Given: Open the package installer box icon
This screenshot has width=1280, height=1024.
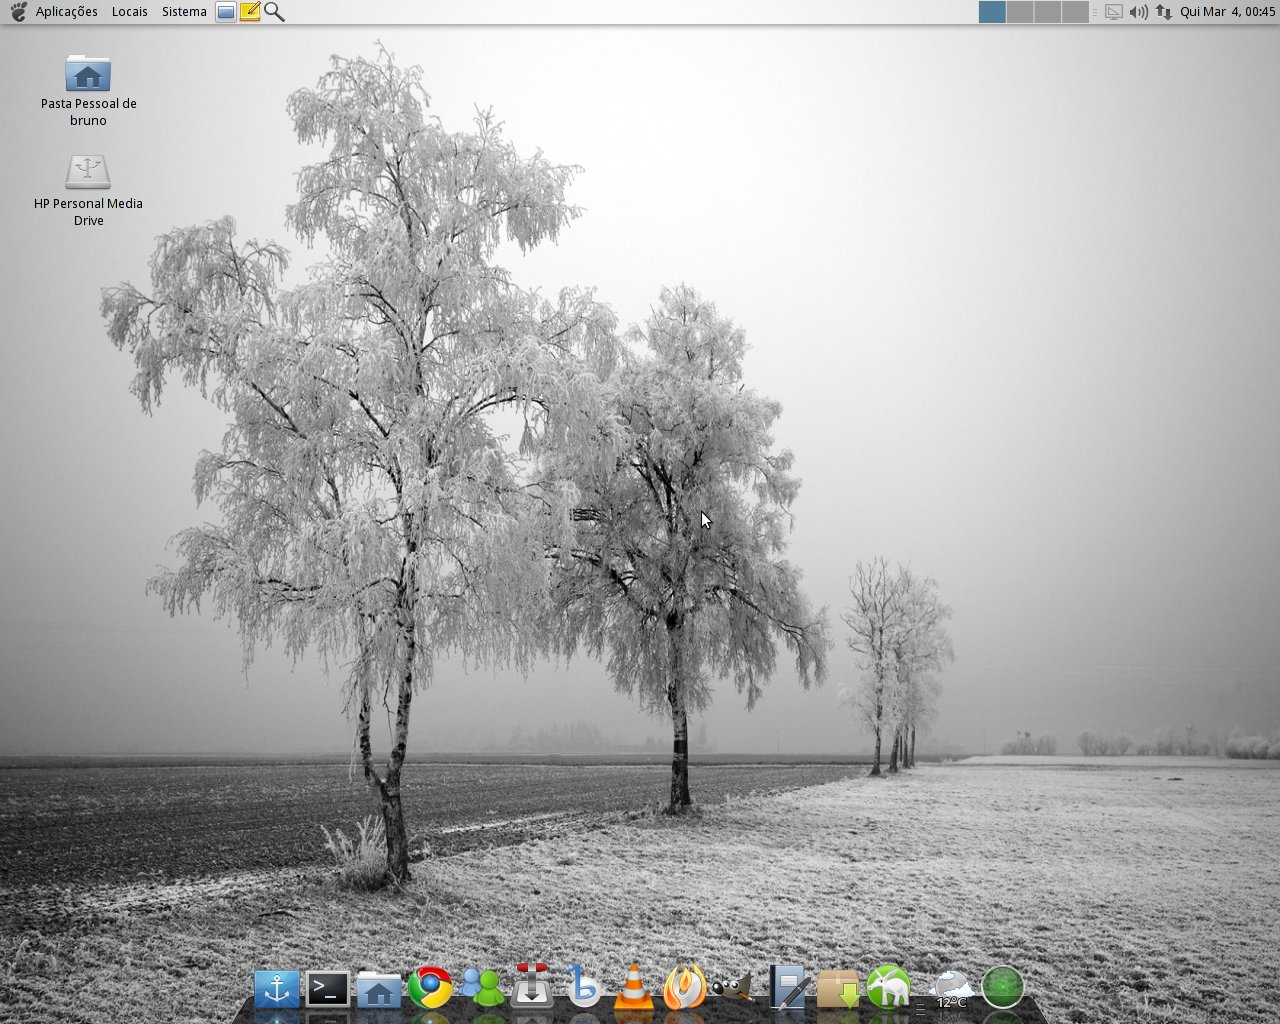Looking at the screenshot, I should click(838, 989).
